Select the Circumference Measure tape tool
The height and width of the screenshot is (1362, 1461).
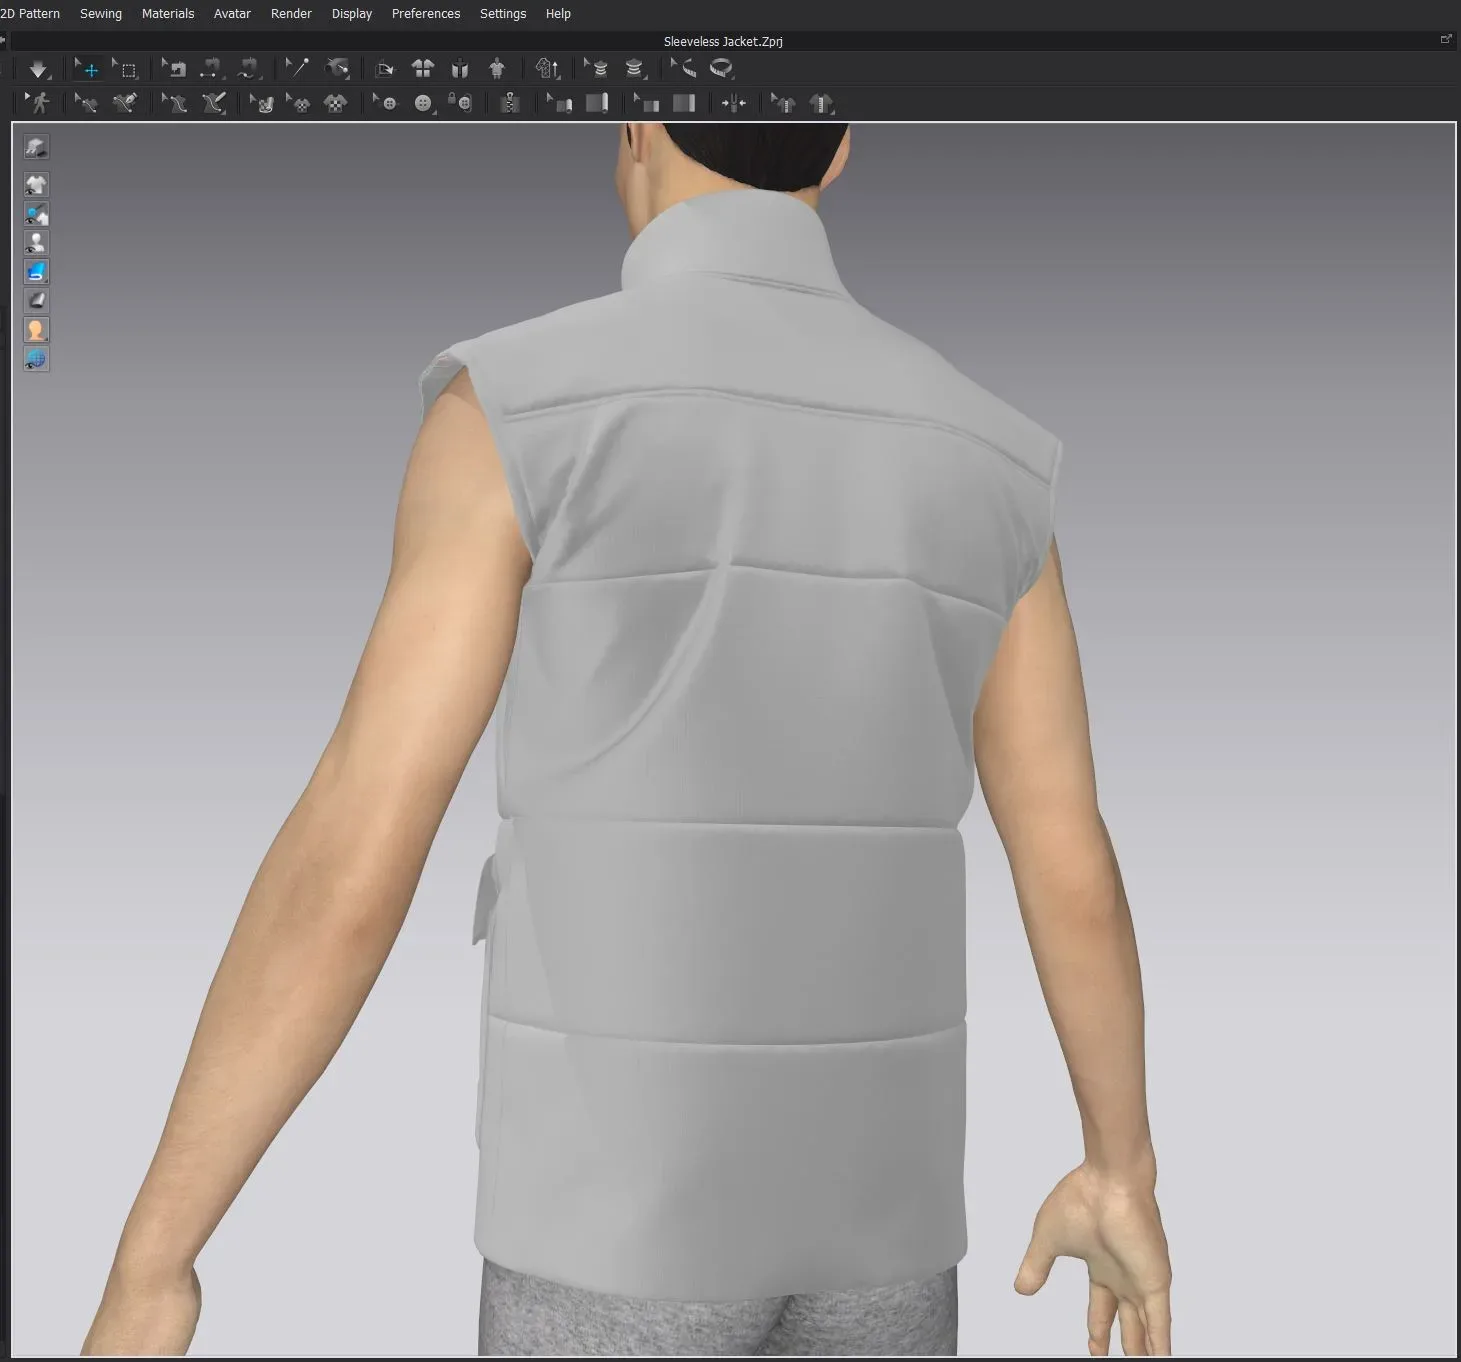tap(721, 69)
